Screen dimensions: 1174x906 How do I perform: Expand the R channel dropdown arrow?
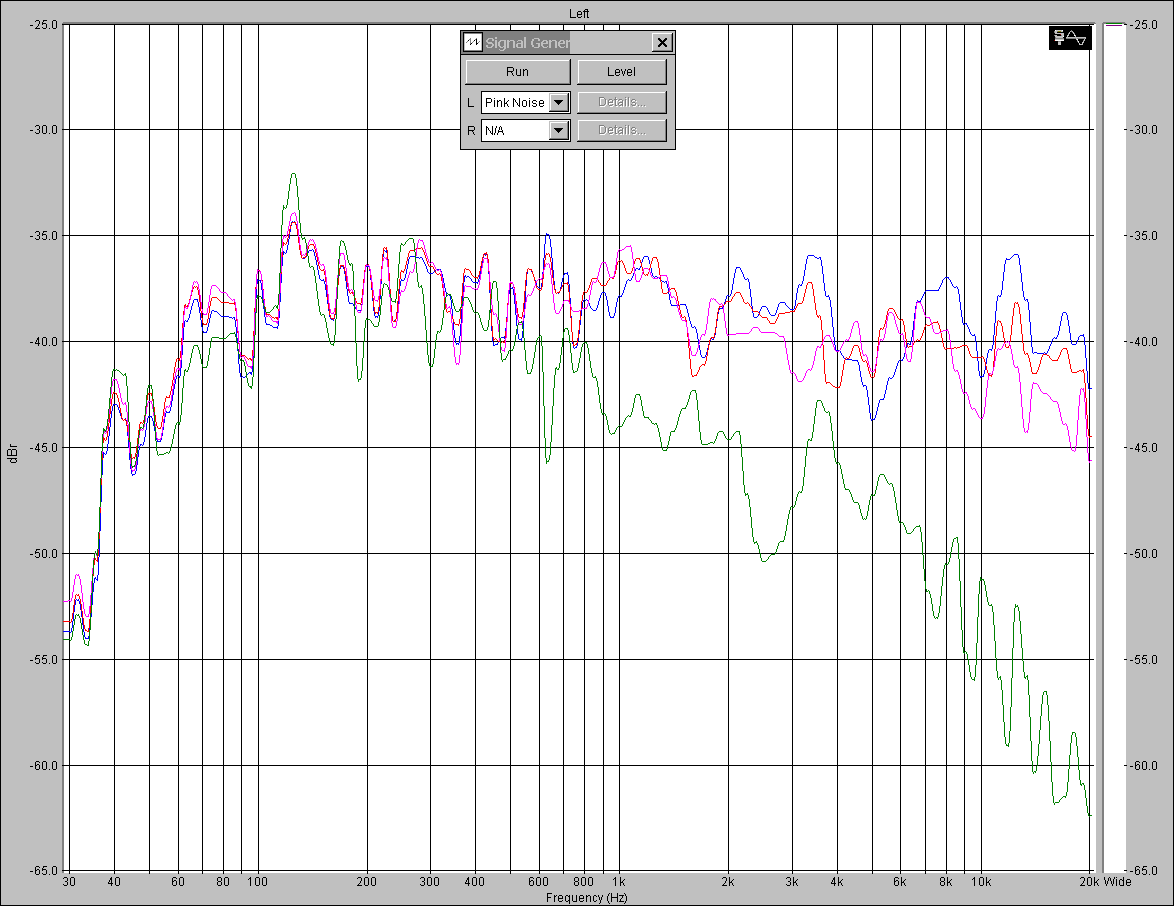coord(559,130)
